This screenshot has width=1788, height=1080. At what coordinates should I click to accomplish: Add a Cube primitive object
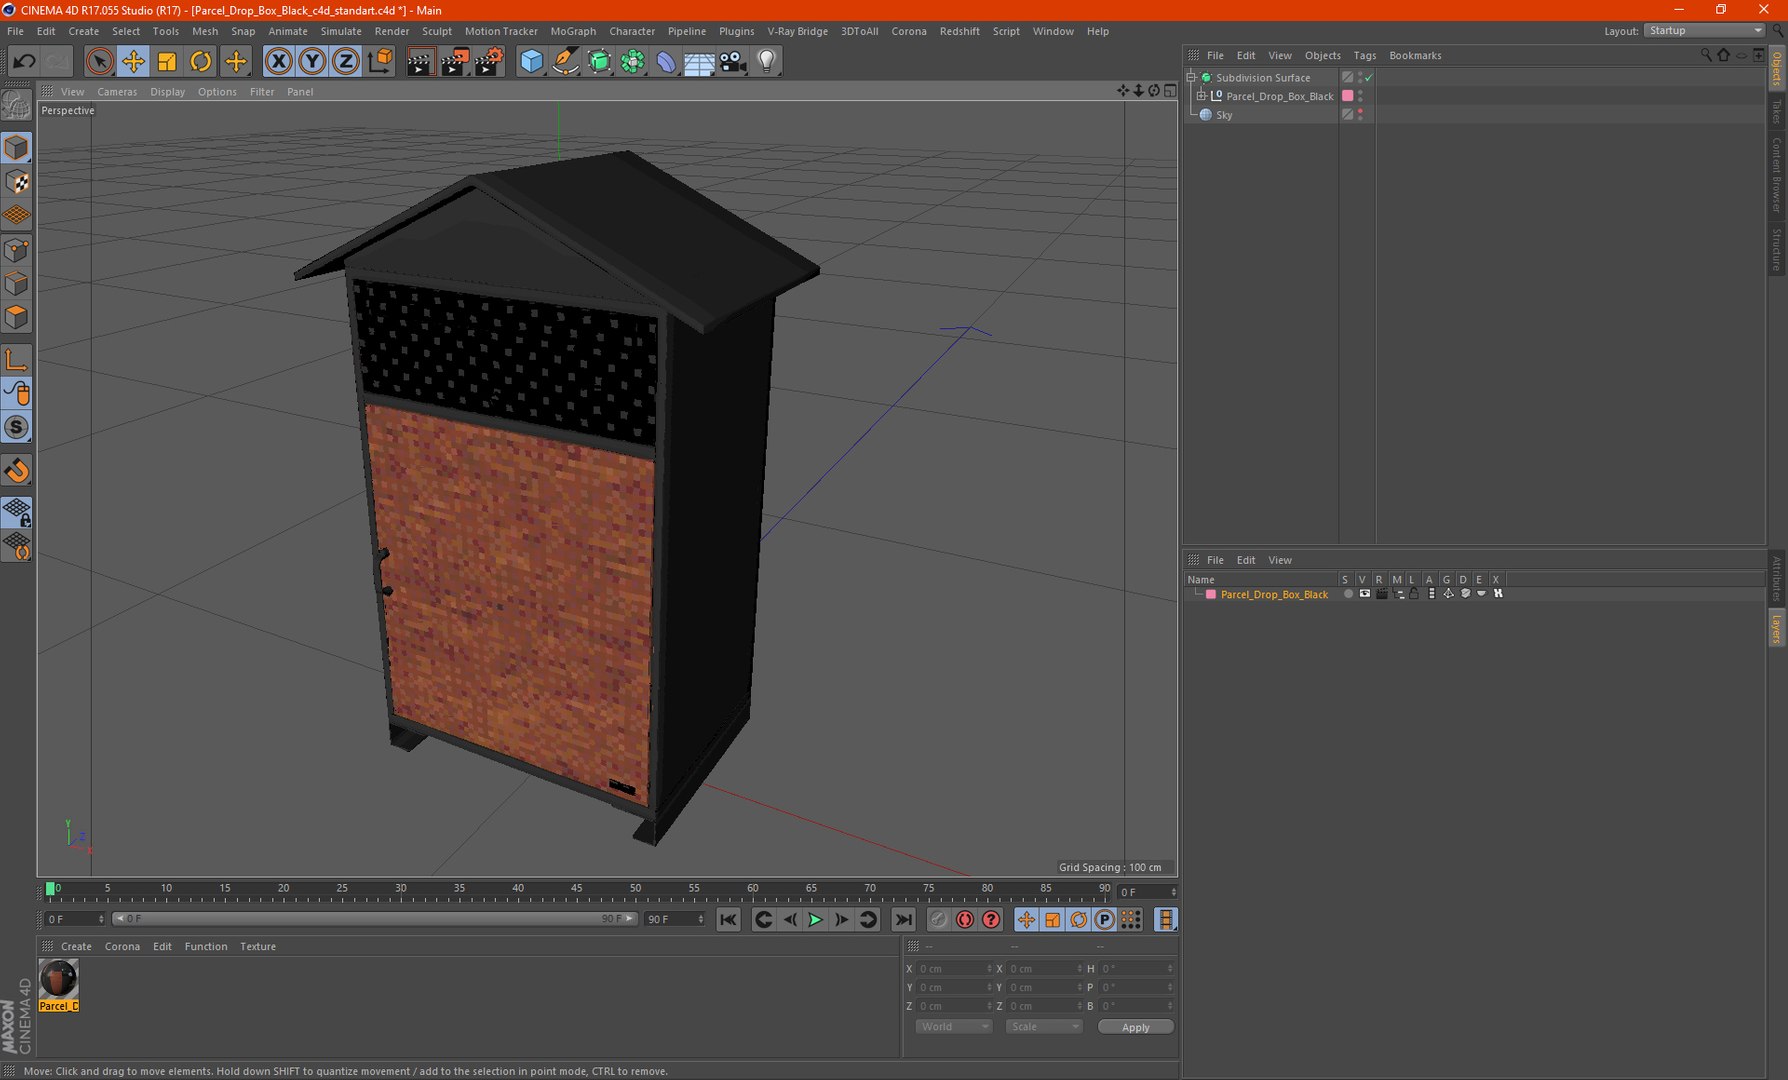531,62
